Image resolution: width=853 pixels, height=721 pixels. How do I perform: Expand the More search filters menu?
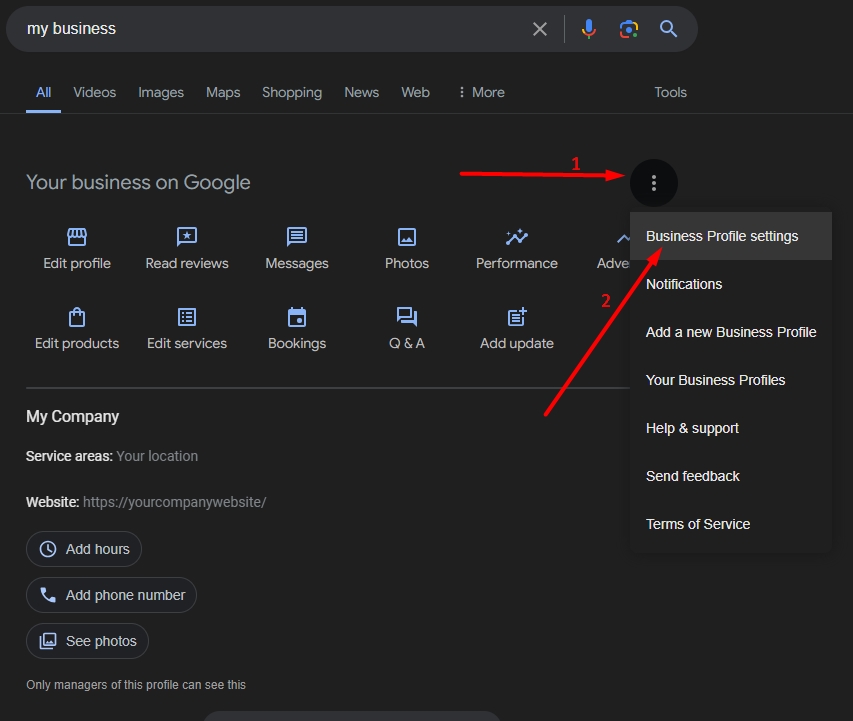481,93
